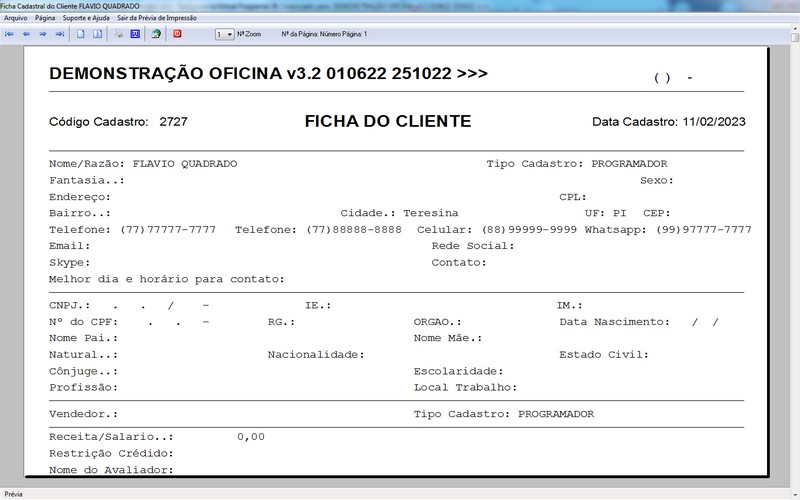800x500 pixels.
Task: Click the city value Teresina
Action: (431, 213)
